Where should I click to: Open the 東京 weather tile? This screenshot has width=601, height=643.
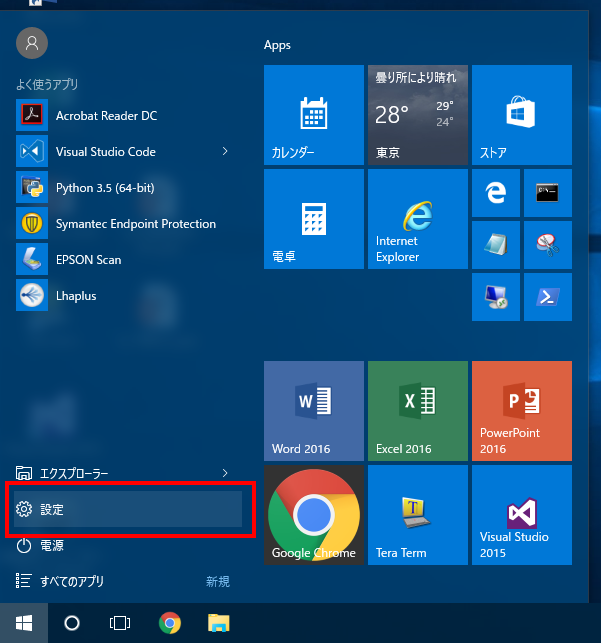(x=418, y=115)
